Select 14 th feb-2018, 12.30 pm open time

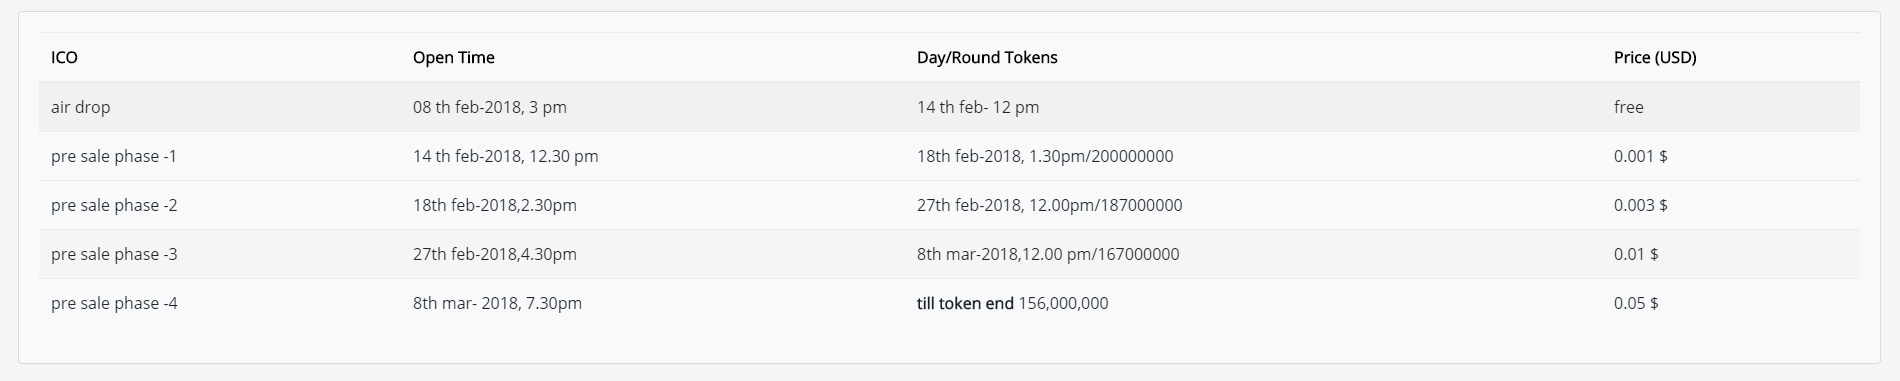coord(506,156)
